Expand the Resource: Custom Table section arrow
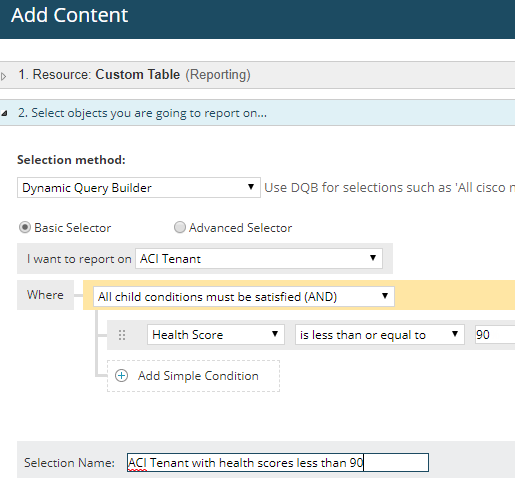Viewport: 515px width, 478px height. (x=4, y=76)
